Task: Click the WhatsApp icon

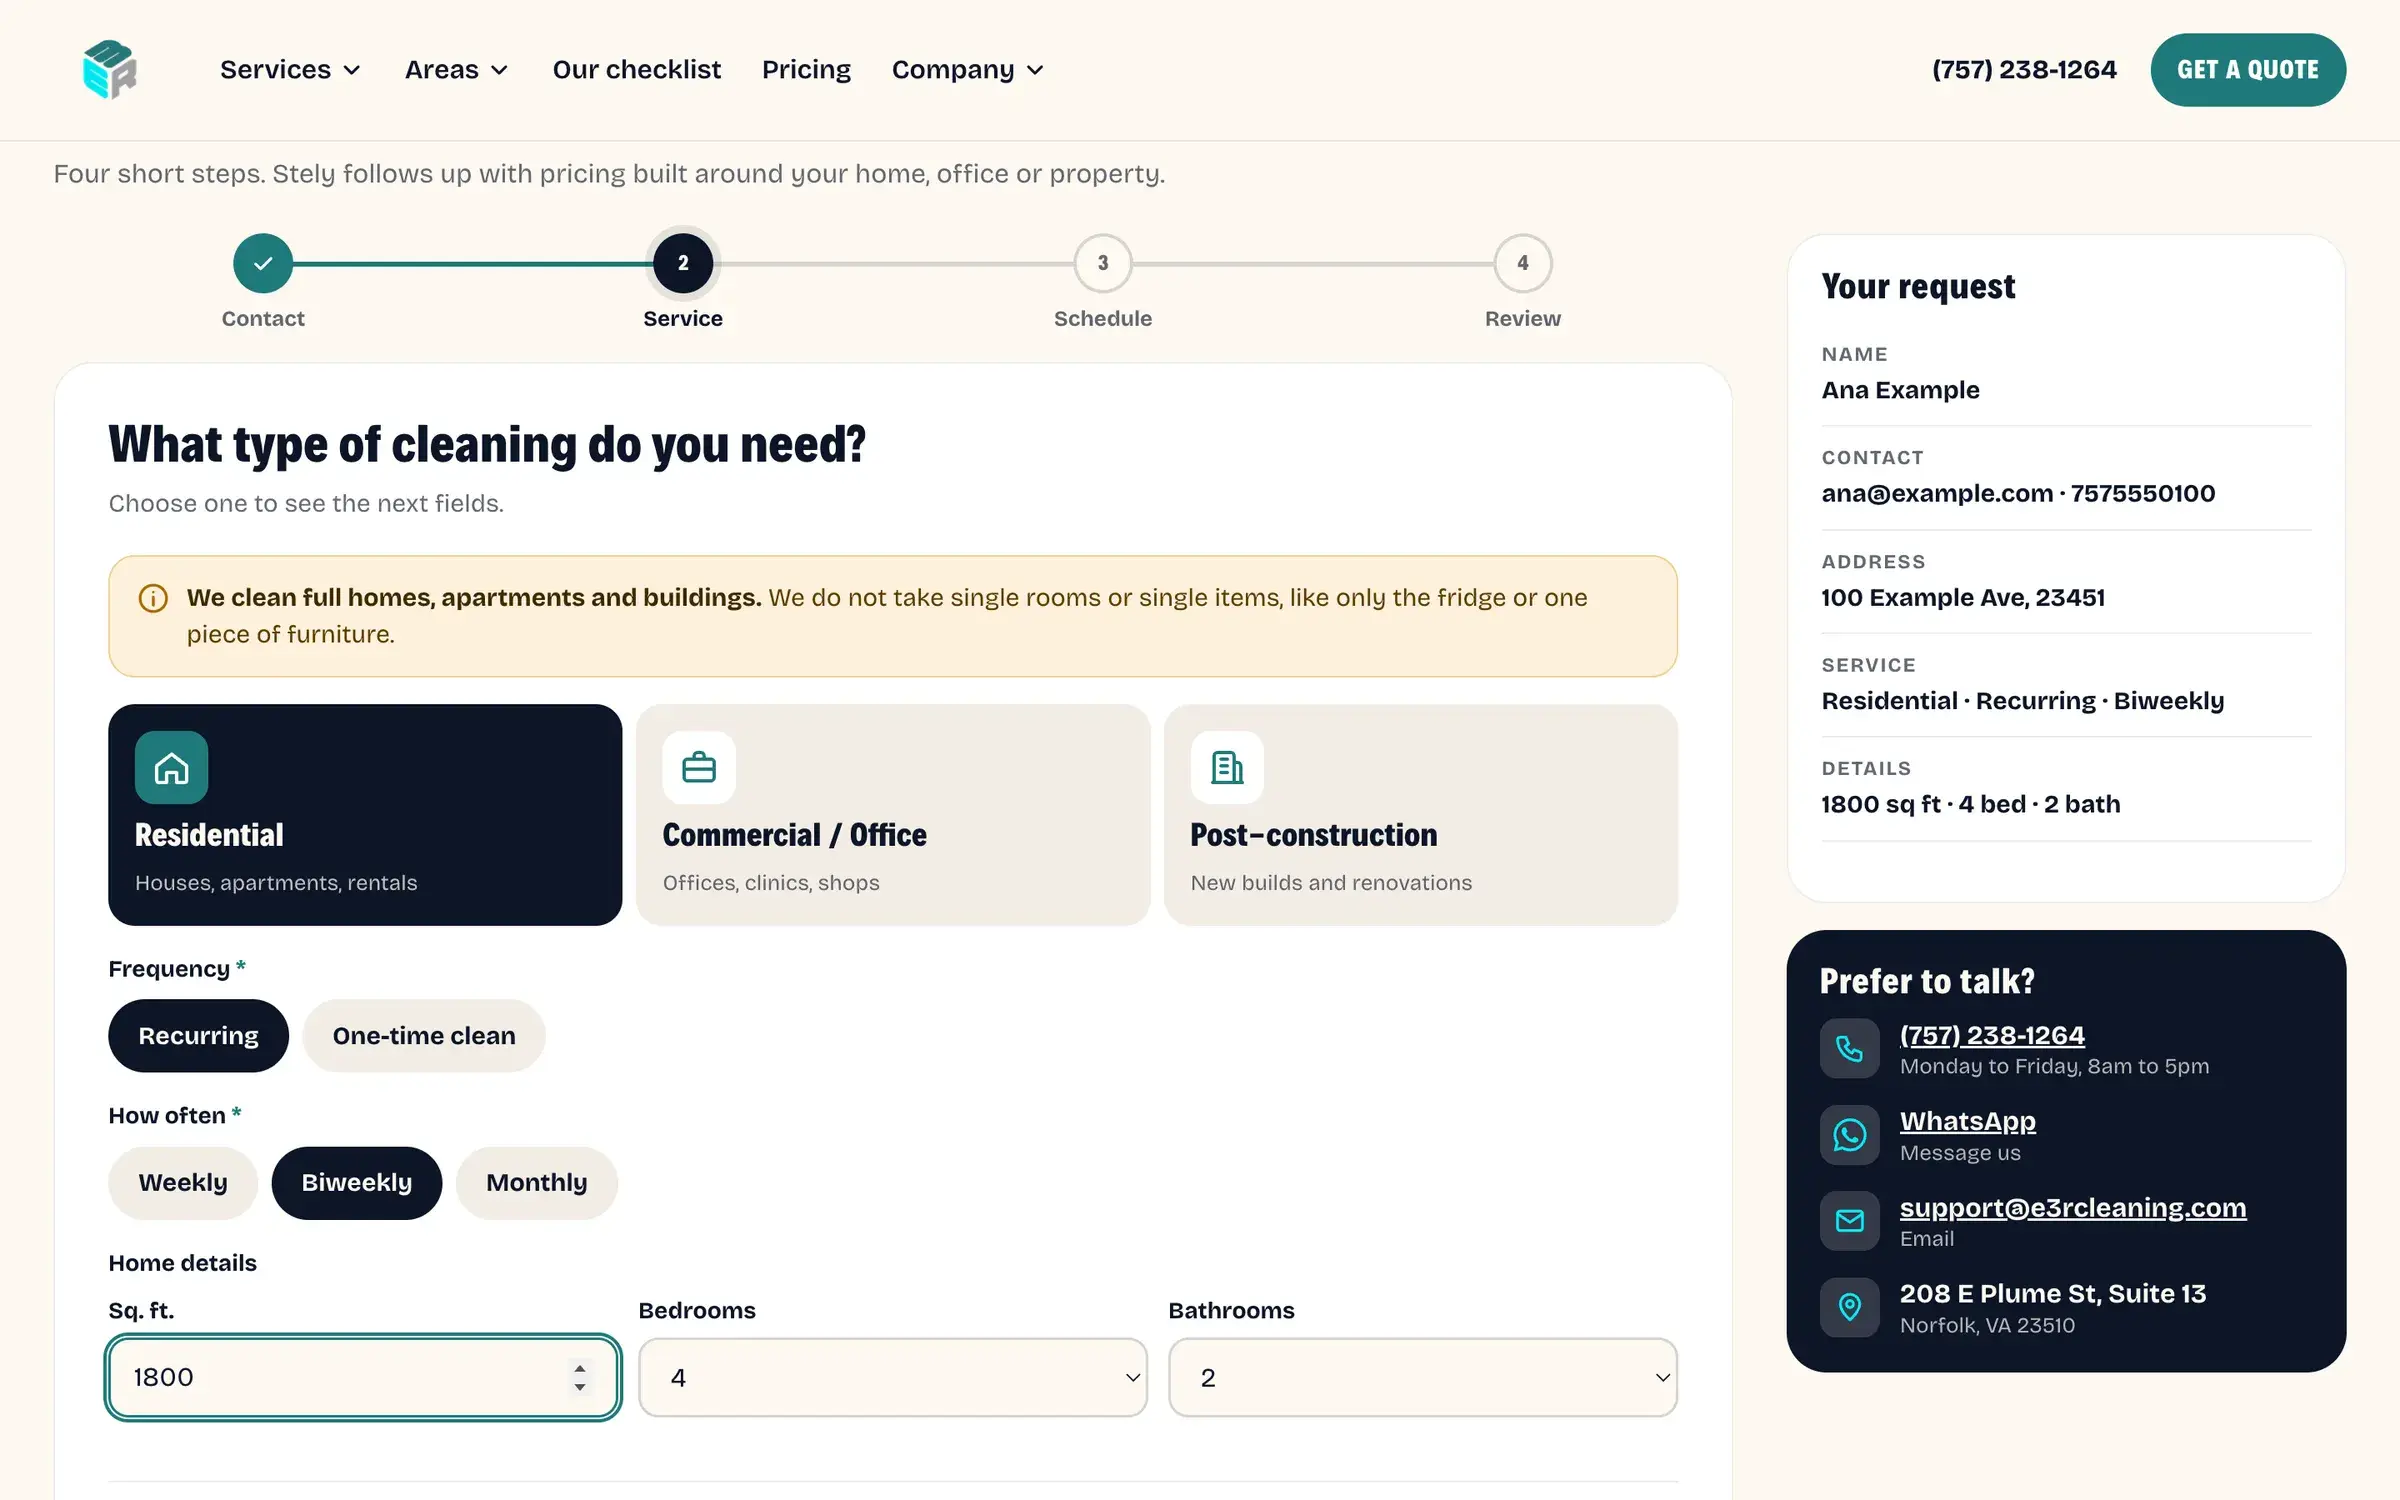Action: (1850, 1134)
